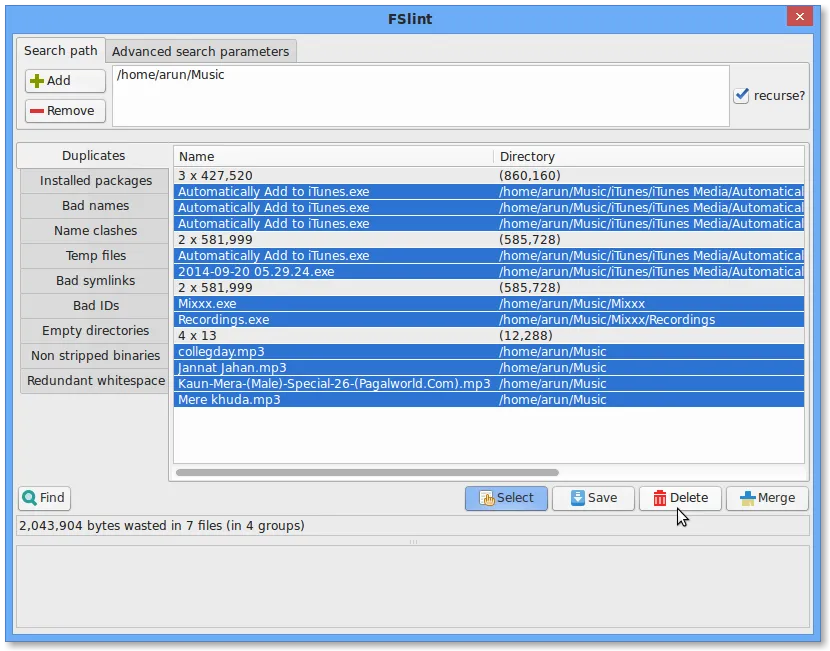The height and width of the screenshot is (651, 830).
Task: Select the Redundant whitespace scan mode
Action: tap(94, 381)
